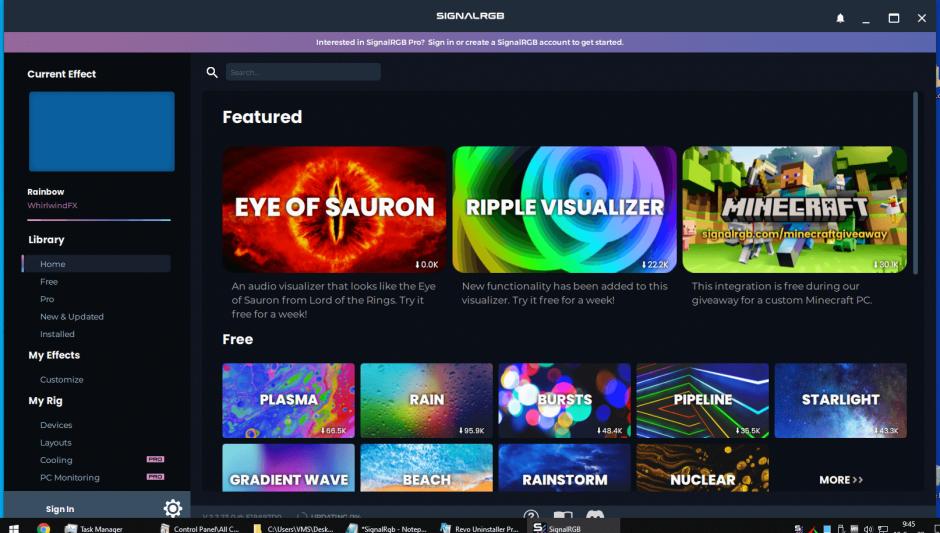The width and height of the screenshot is (940, 533).
Task: Select the Gradient Wave effect
Action: click(x=288, y=468)
